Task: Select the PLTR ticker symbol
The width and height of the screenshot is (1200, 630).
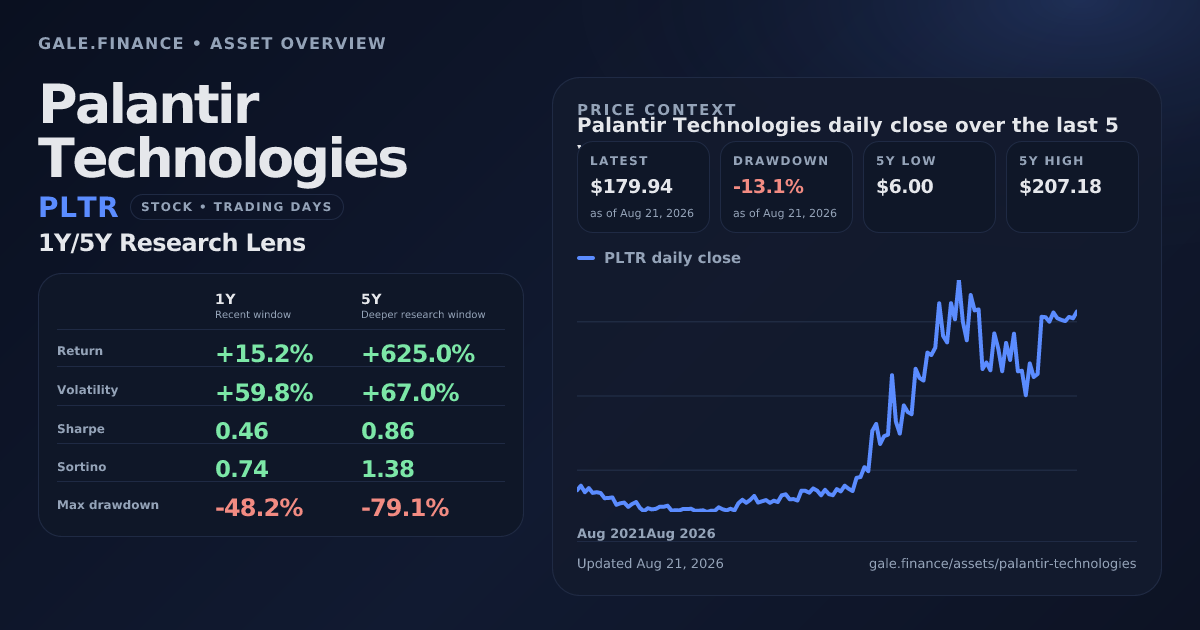Action: coord(78,207)
